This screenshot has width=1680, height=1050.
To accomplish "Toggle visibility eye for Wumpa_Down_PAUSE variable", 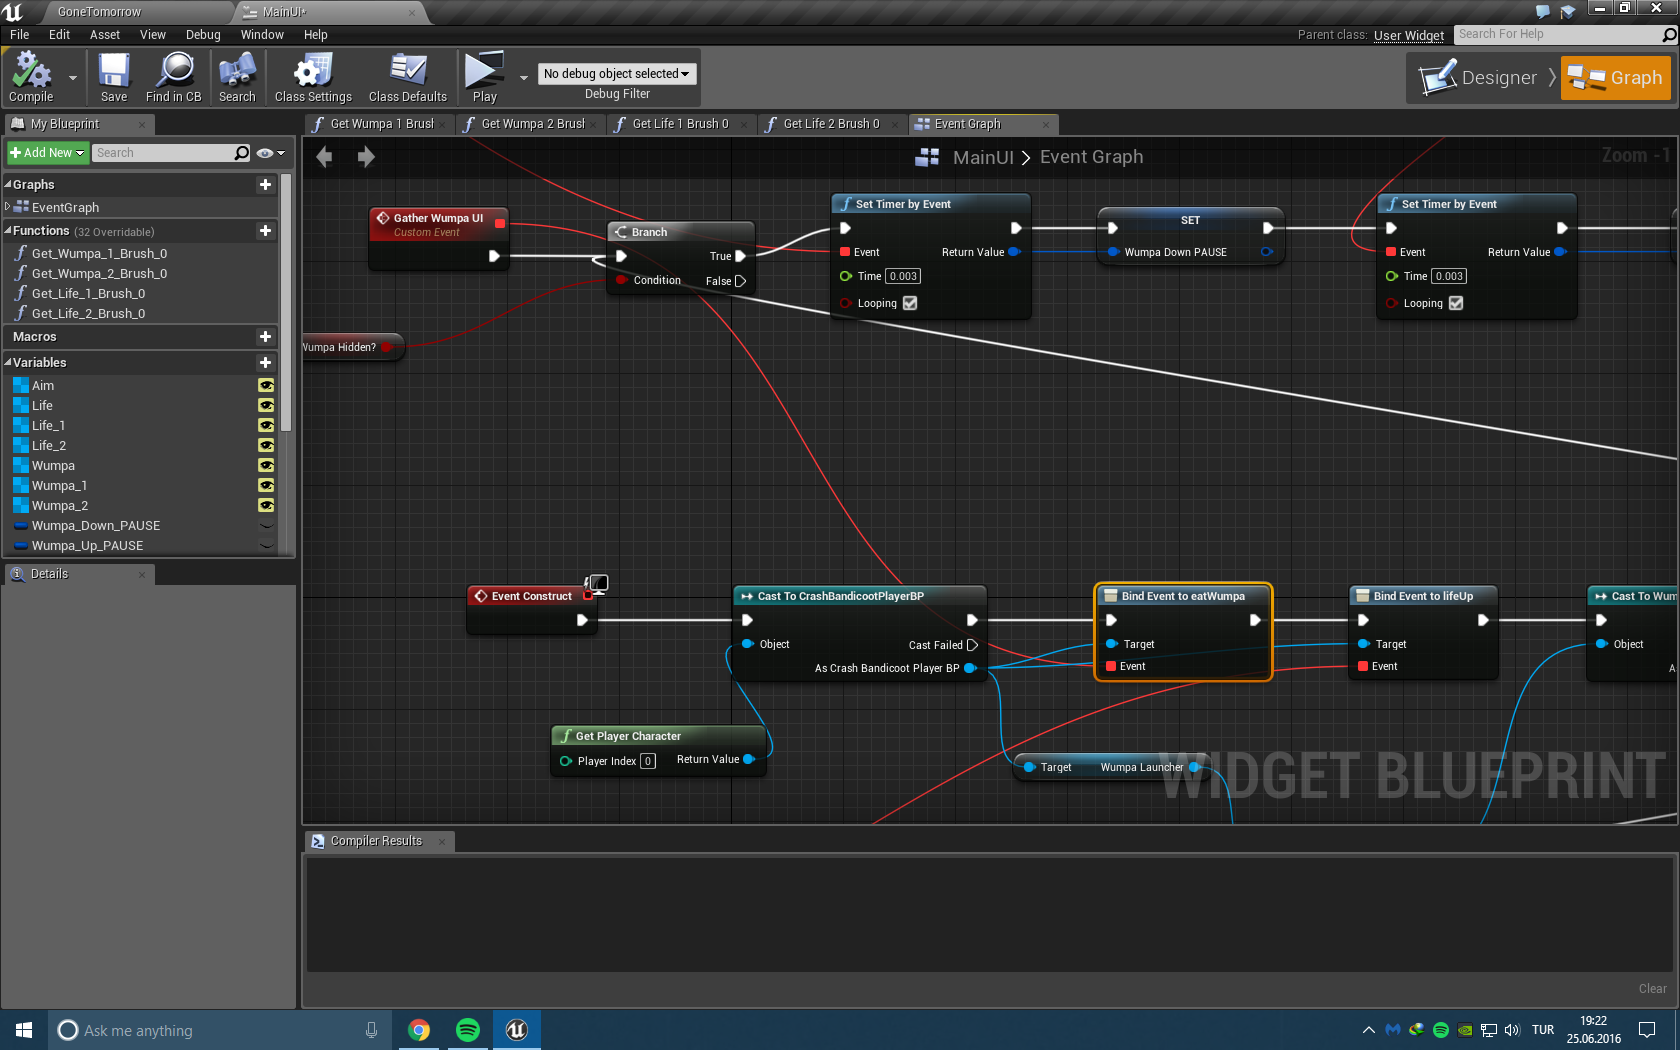I will click(266, 525).
